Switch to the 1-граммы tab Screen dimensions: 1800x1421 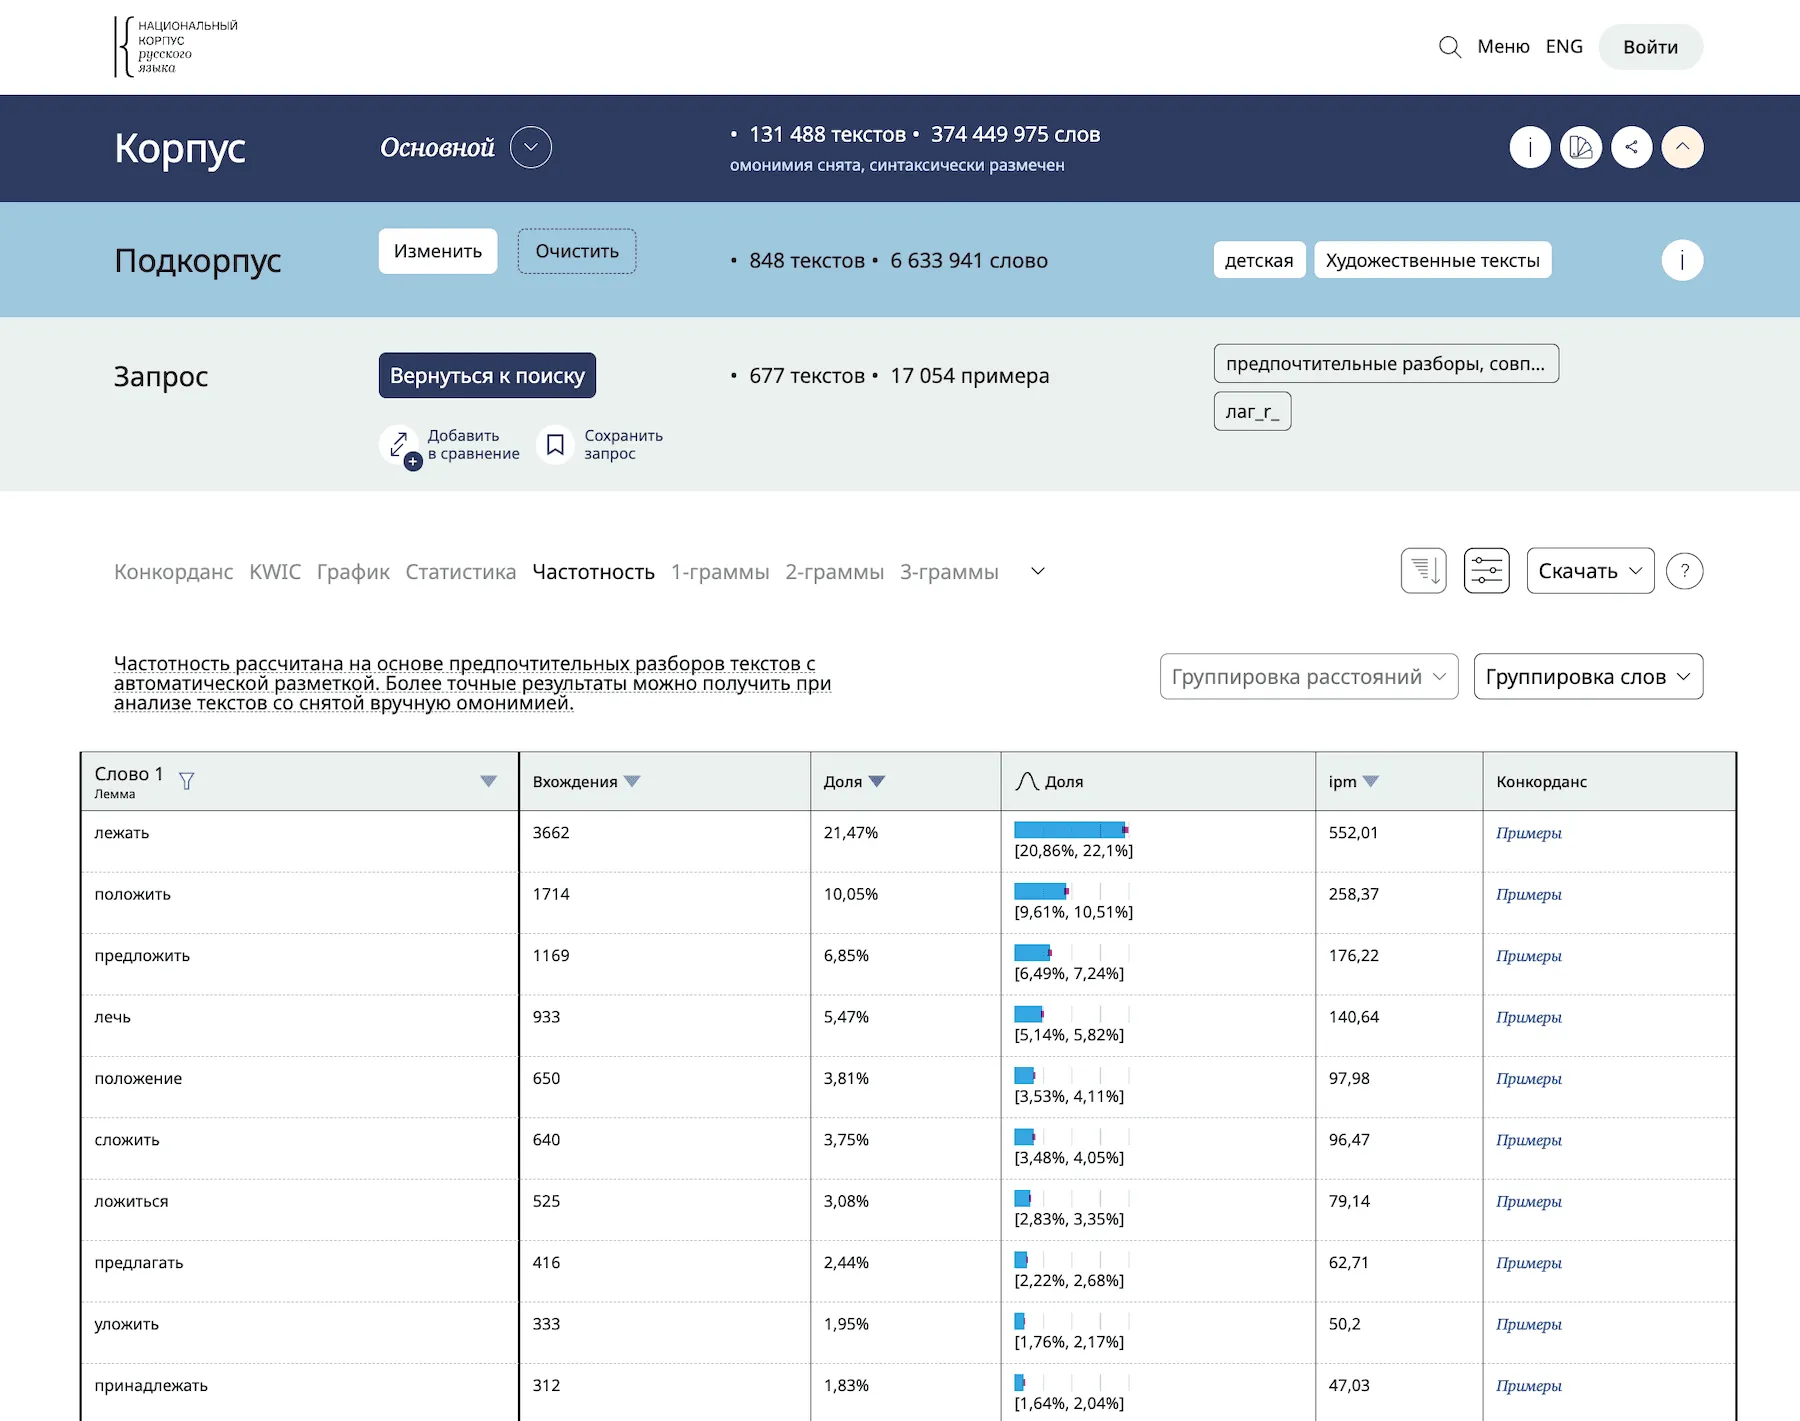point(720,572)
